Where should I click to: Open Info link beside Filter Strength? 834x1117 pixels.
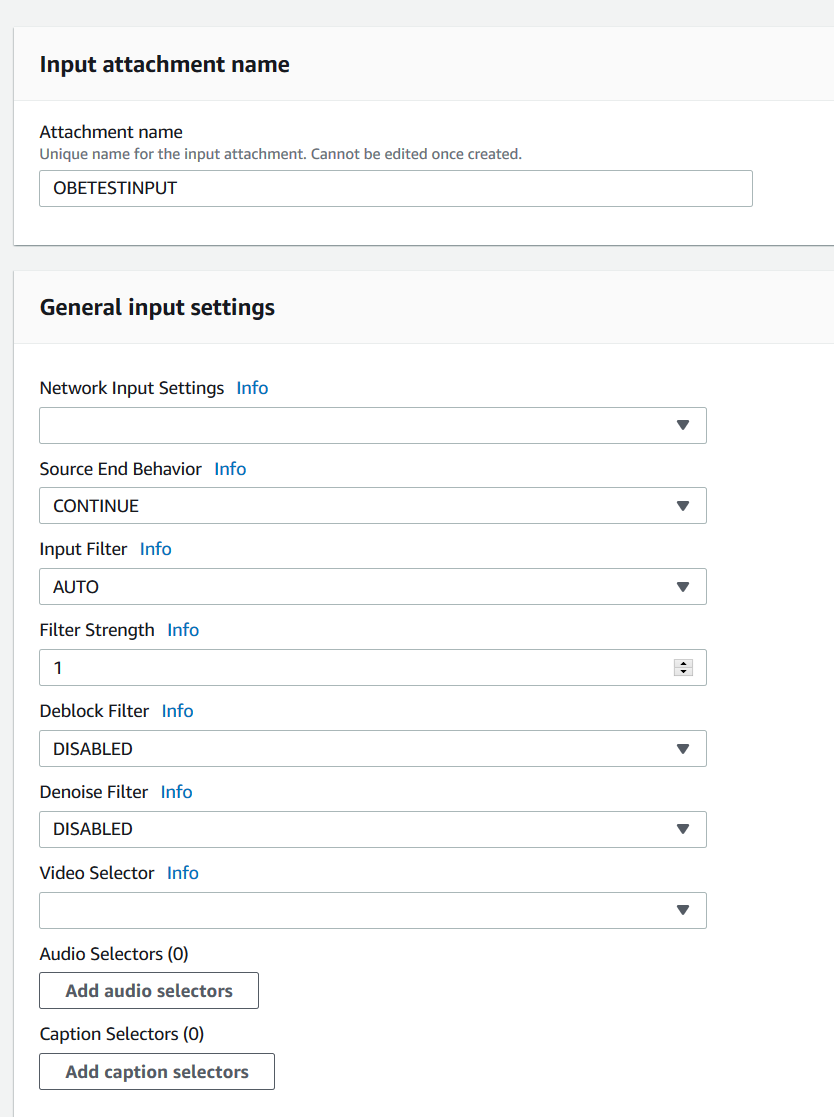183,630
